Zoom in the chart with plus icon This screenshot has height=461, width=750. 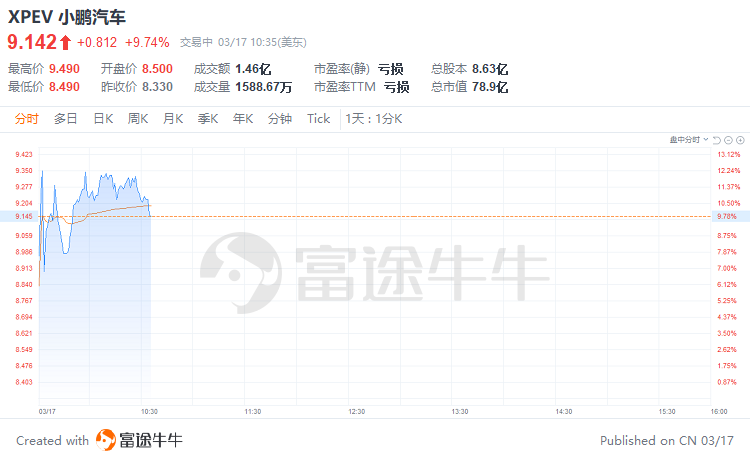click(740, 140)
